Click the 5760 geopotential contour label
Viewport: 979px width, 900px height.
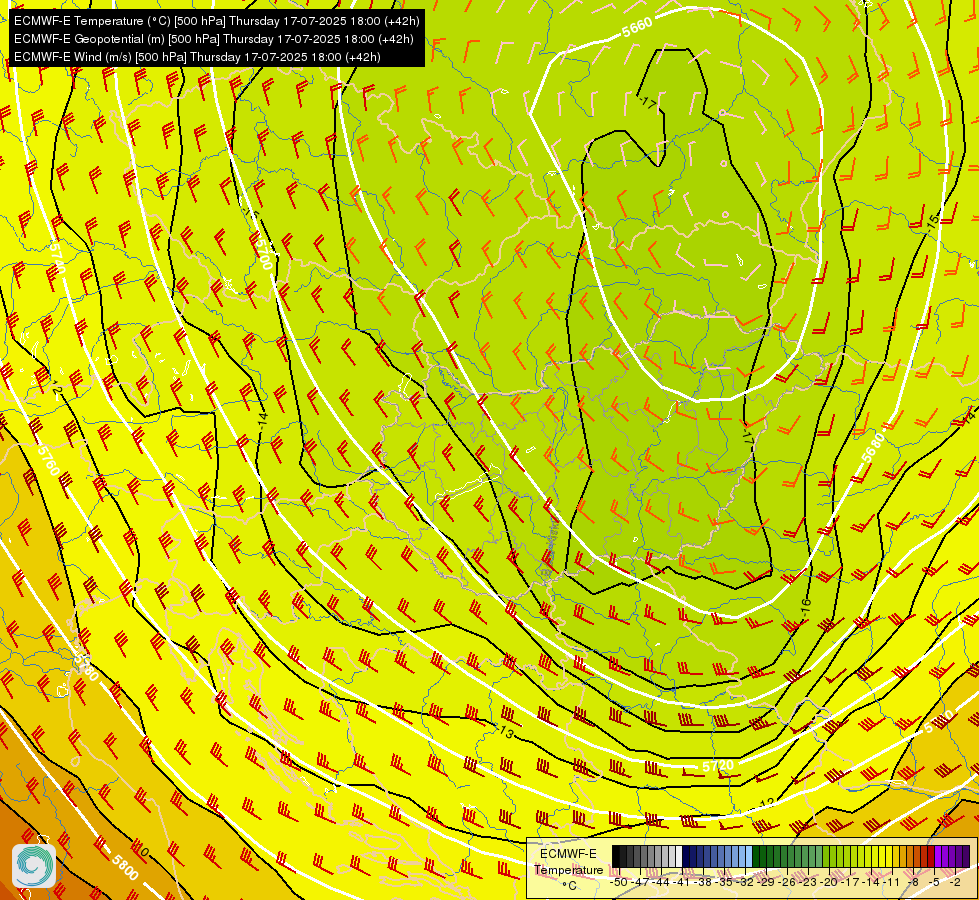coord(48,461)
